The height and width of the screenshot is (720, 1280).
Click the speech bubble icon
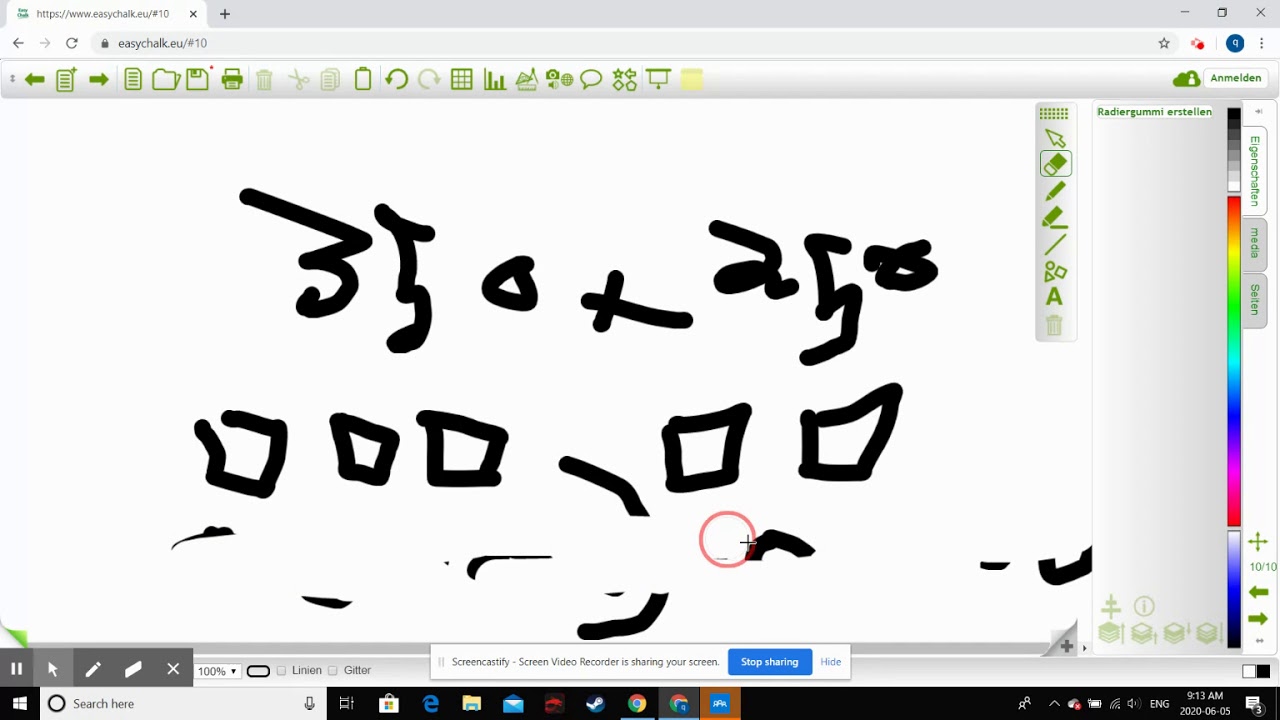pos(591,79)
